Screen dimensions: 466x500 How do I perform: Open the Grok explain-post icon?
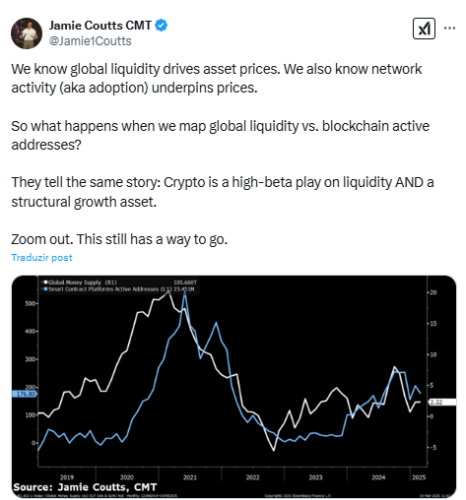click(x=424, y=29)
